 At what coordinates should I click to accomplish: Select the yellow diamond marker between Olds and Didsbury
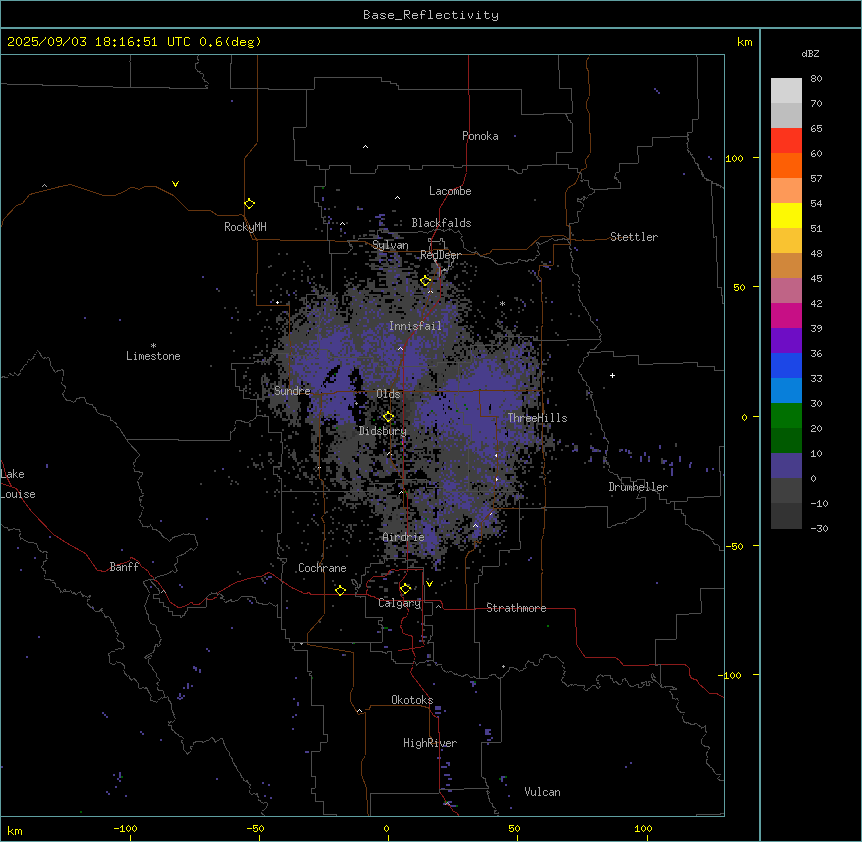[x=388, y=417]
